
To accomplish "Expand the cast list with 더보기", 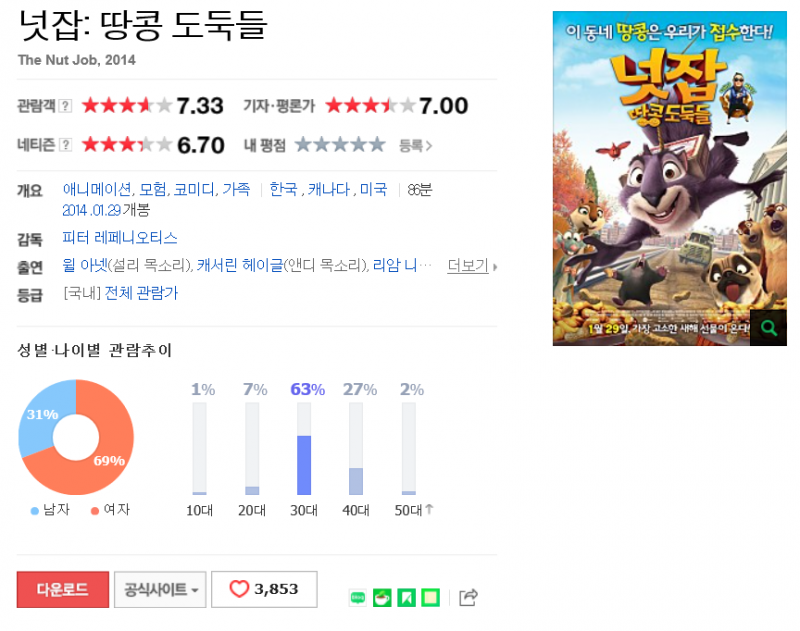I will coord(472,266).
